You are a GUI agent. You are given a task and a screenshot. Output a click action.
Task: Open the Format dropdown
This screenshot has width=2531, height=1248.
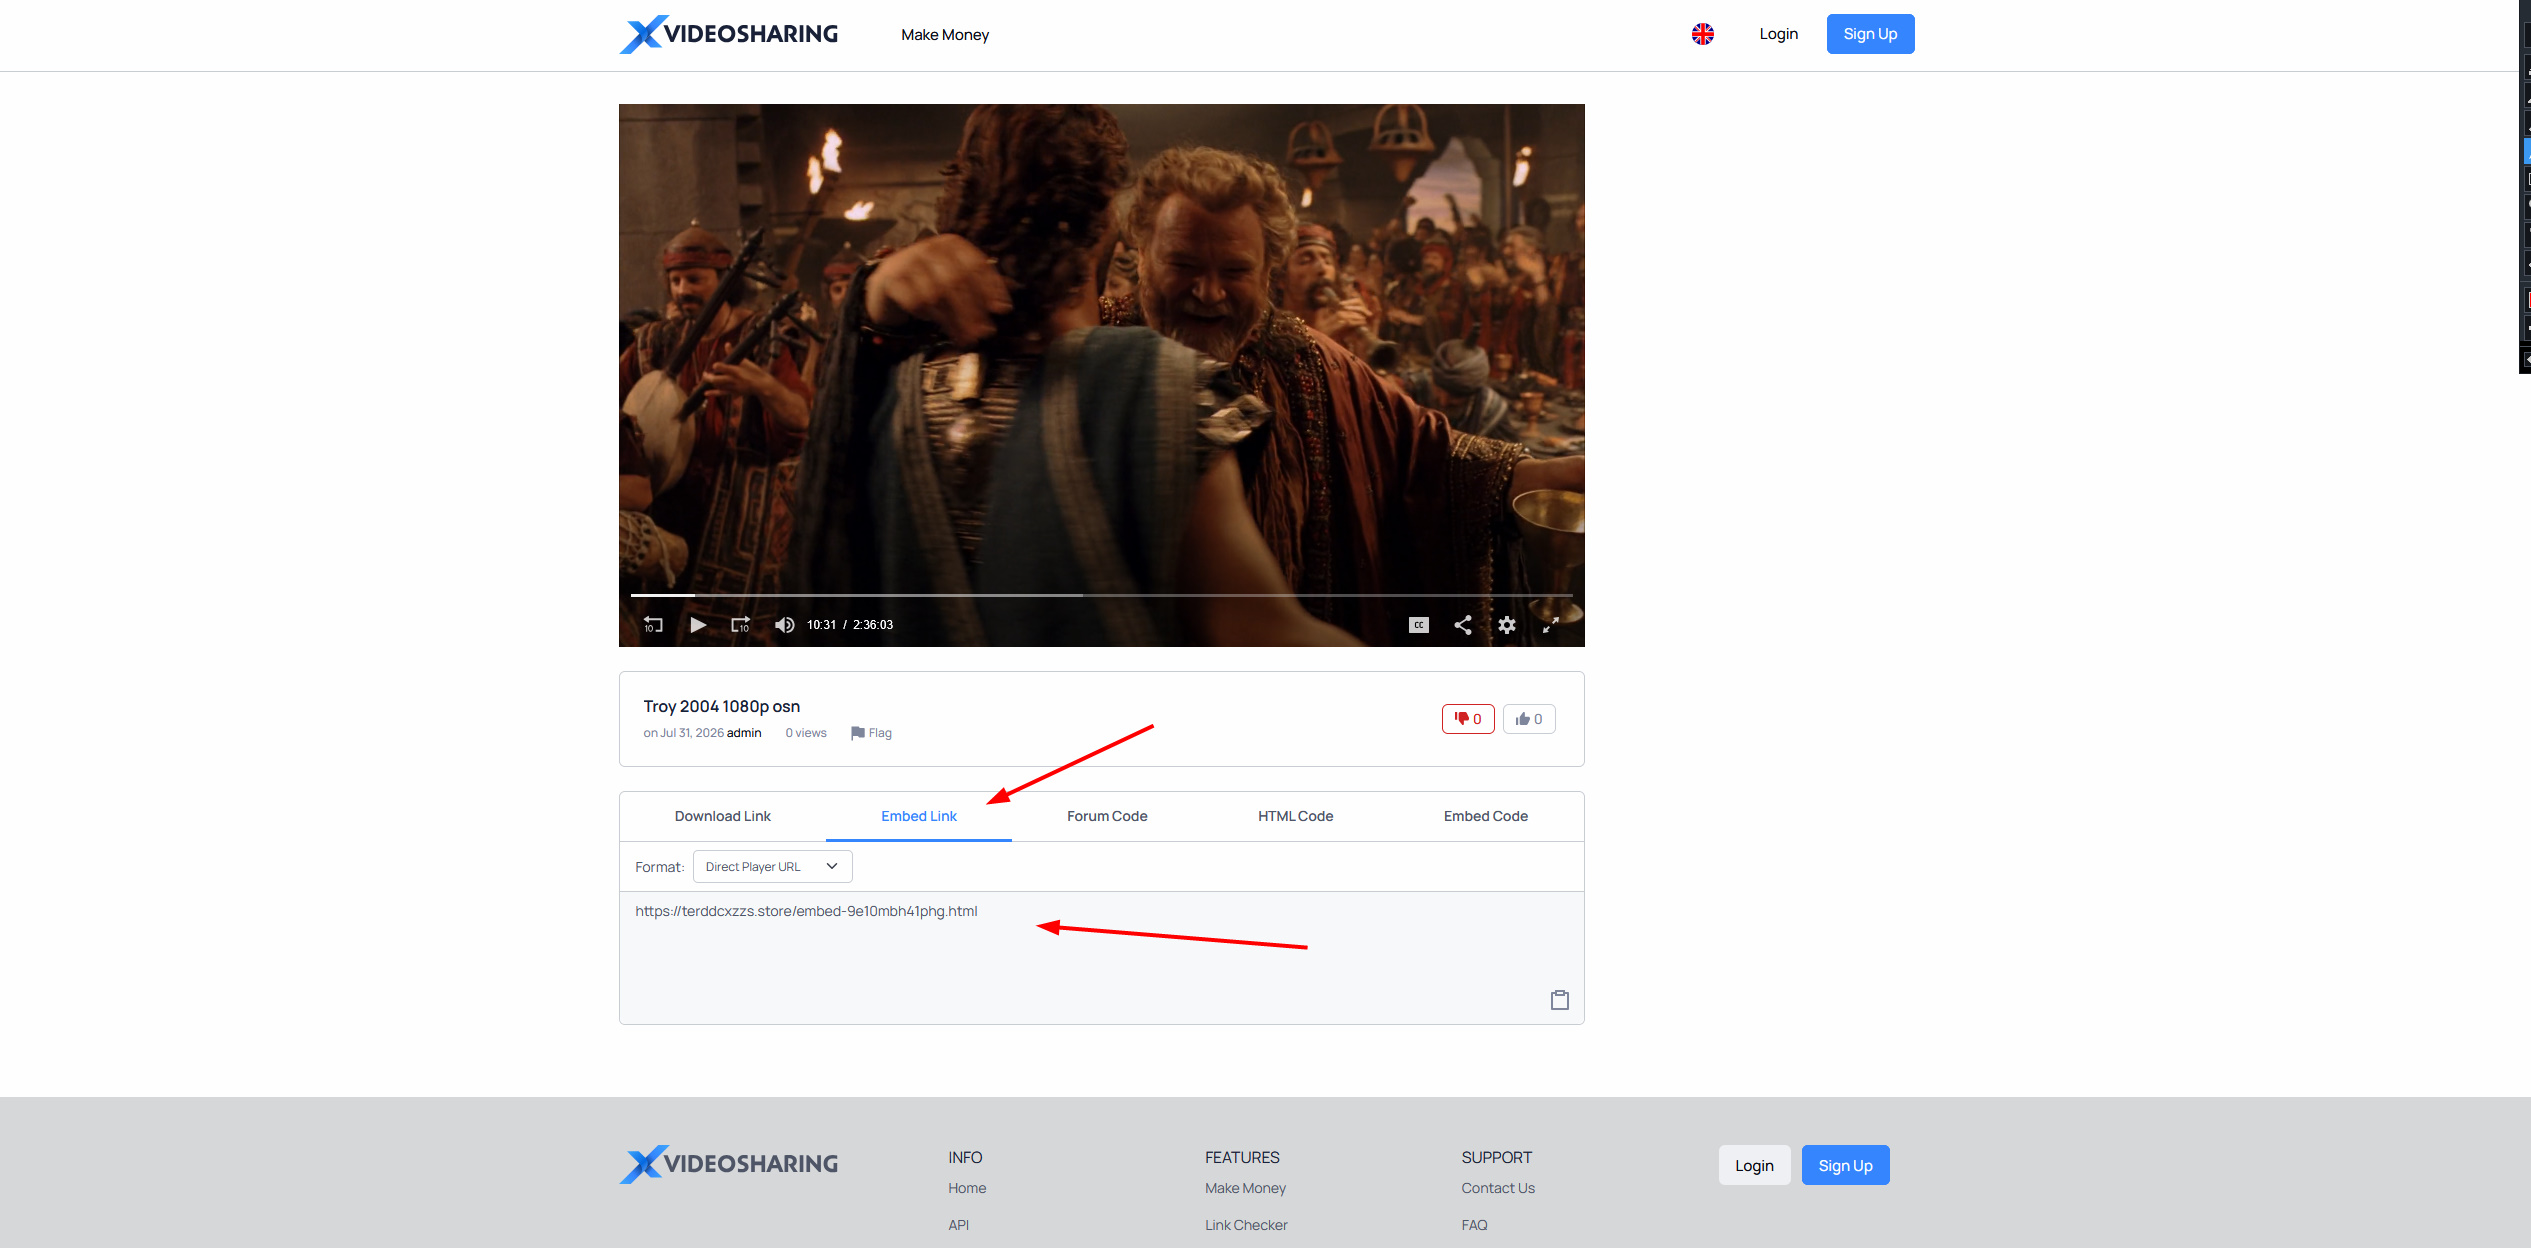772,867
